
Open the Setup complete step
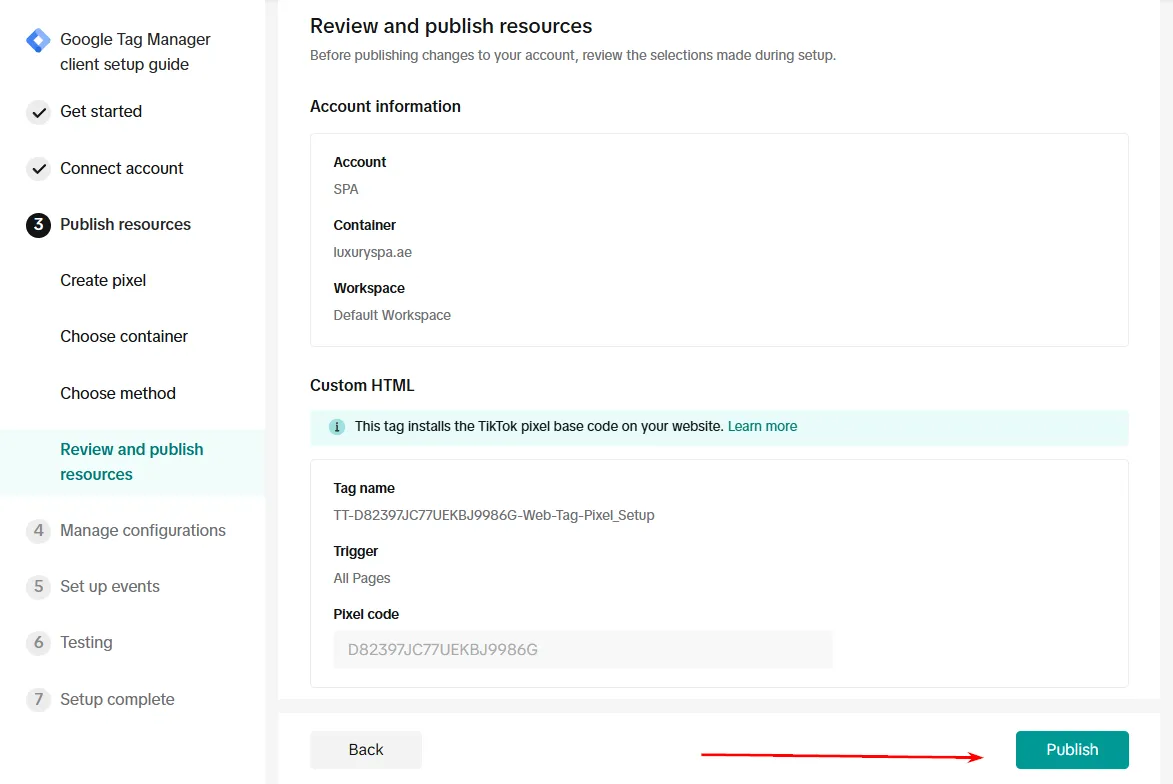(x=117, y=699)
